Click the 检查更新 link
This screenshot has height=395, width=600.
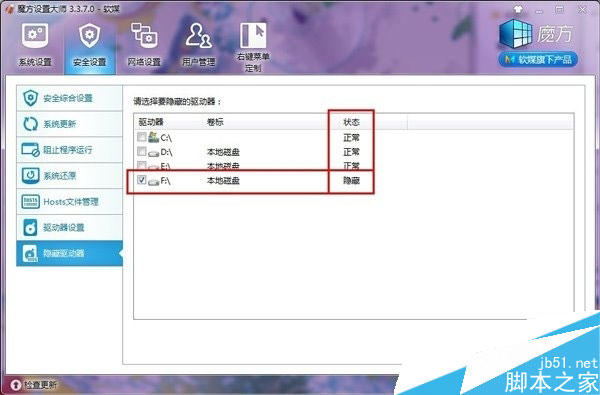40,385
